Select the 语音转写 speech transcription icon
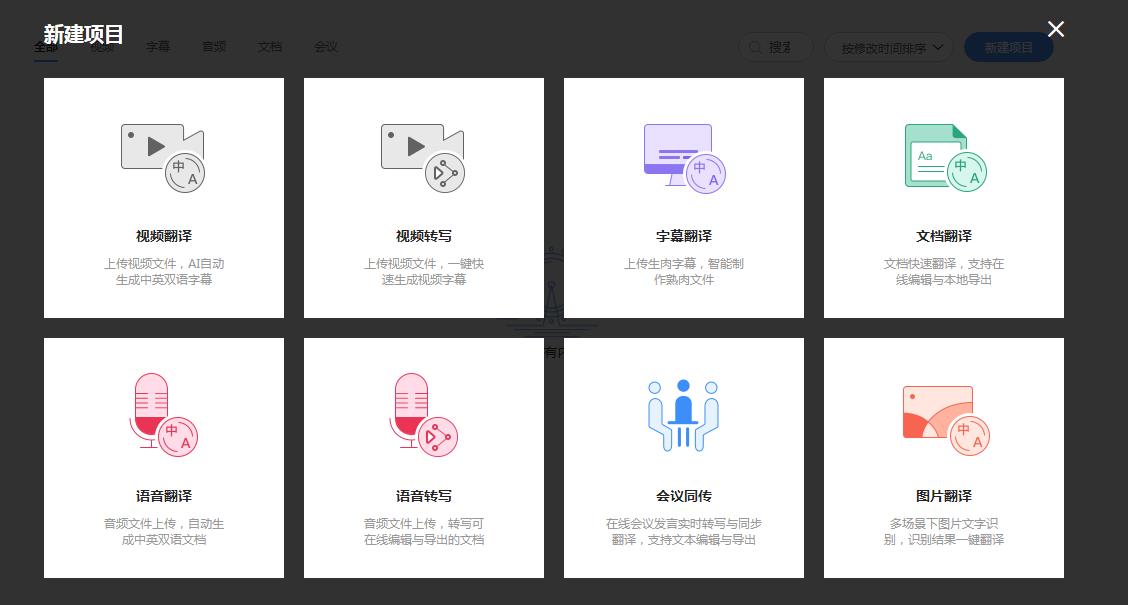 423,413
